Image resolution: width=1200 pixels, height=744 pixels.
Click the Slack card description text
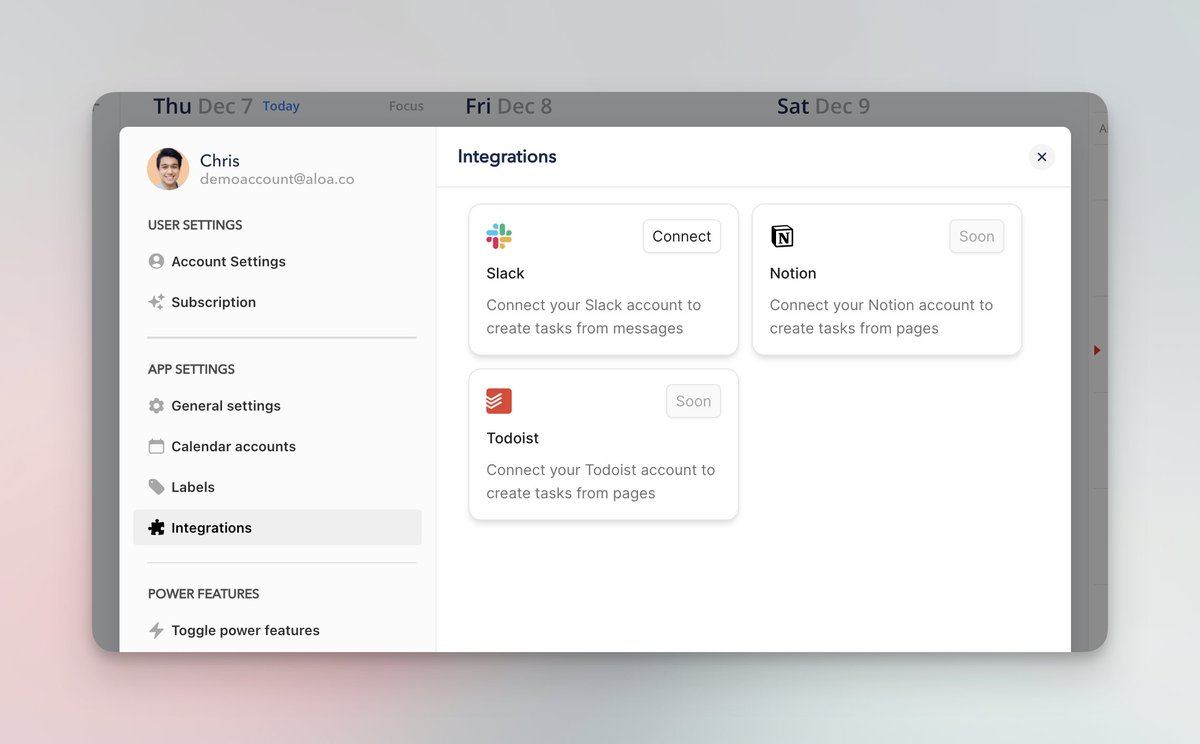coord(594,317)
